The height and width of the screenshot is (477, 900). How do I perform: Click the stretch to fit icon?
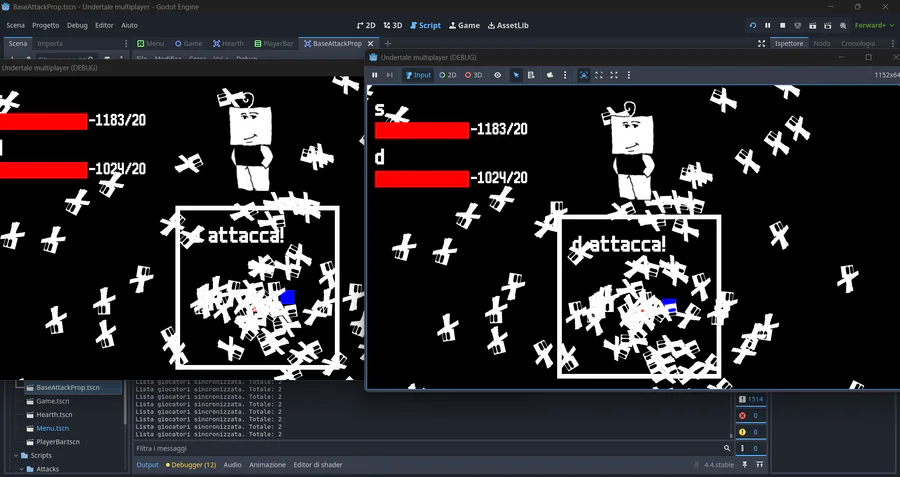point(614,75)
